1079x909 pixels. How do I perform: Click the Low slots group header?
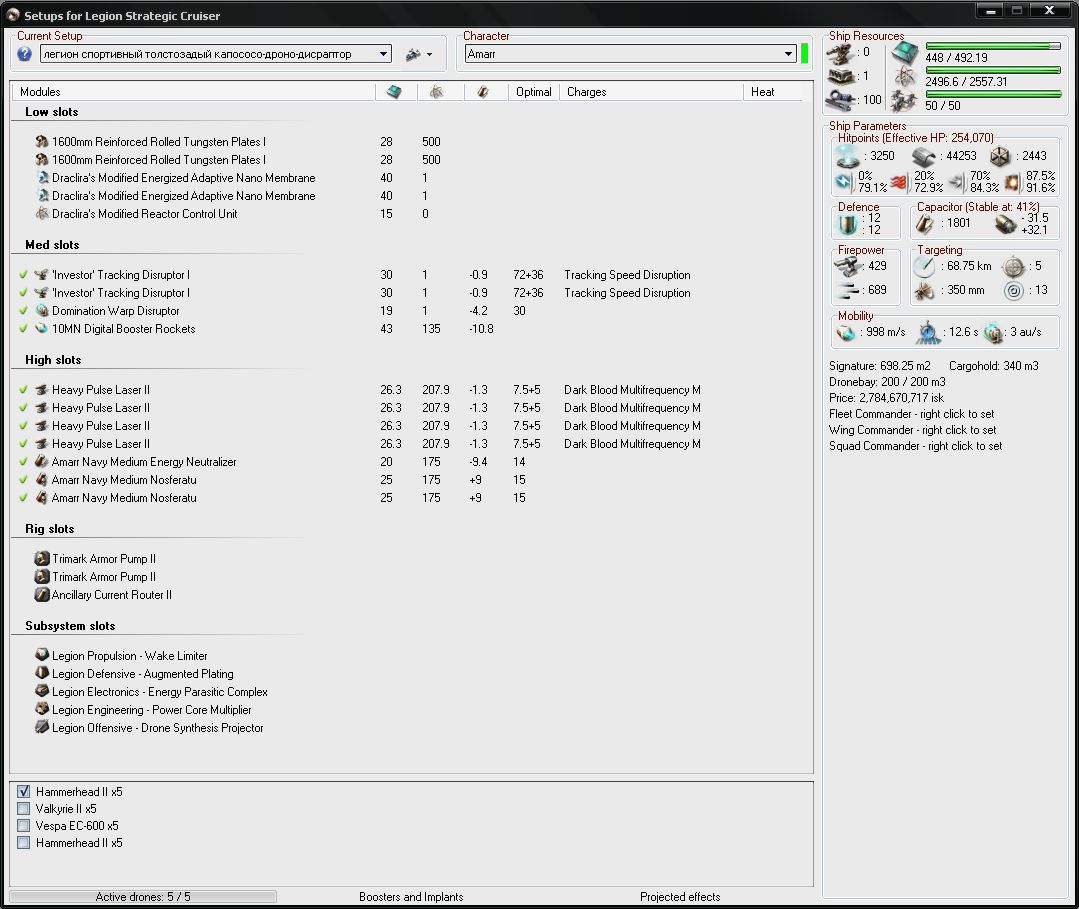tap(52, 111)
